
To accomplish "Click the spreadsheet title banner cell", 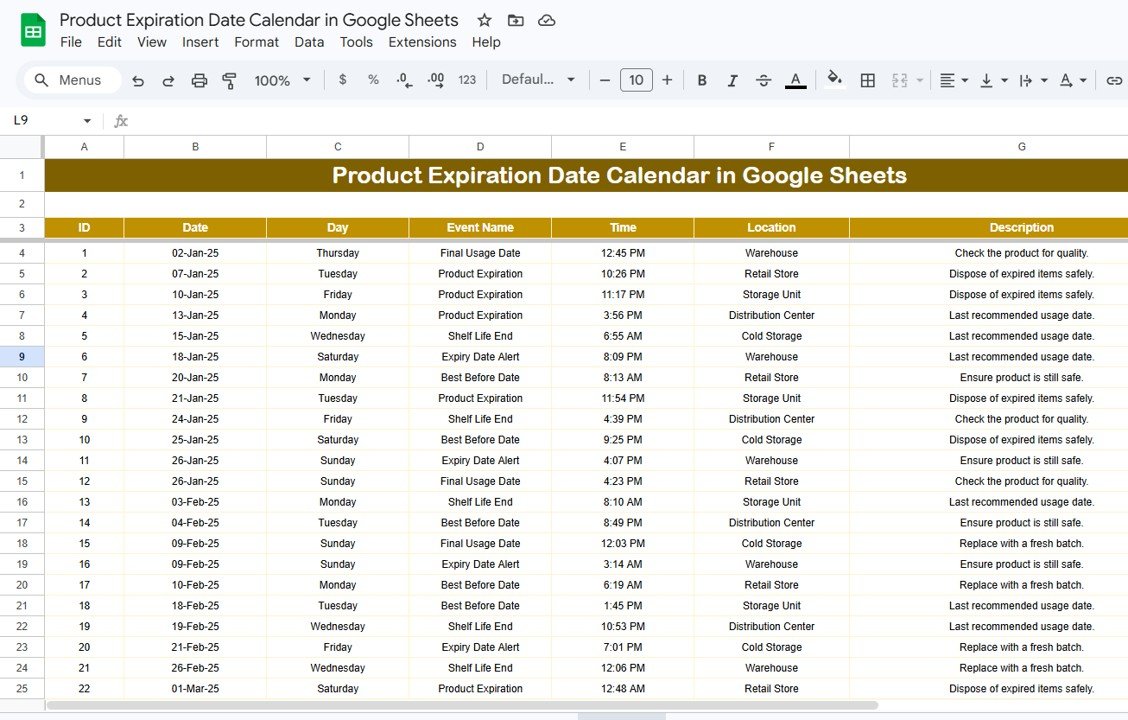I will [x=586, y=176].
